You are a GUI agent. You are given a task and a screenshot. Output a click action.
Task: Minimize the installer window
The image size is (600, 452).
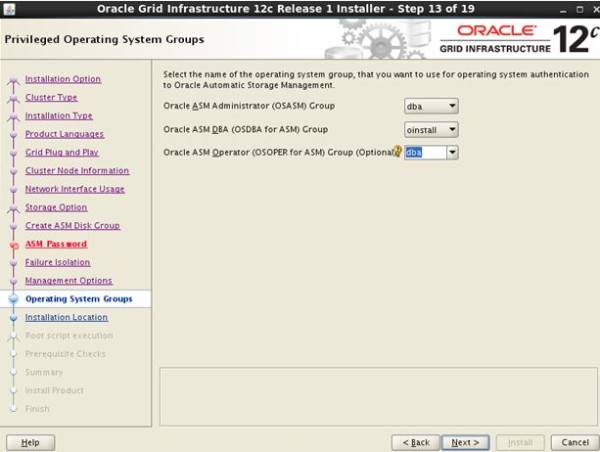[563, 10]
